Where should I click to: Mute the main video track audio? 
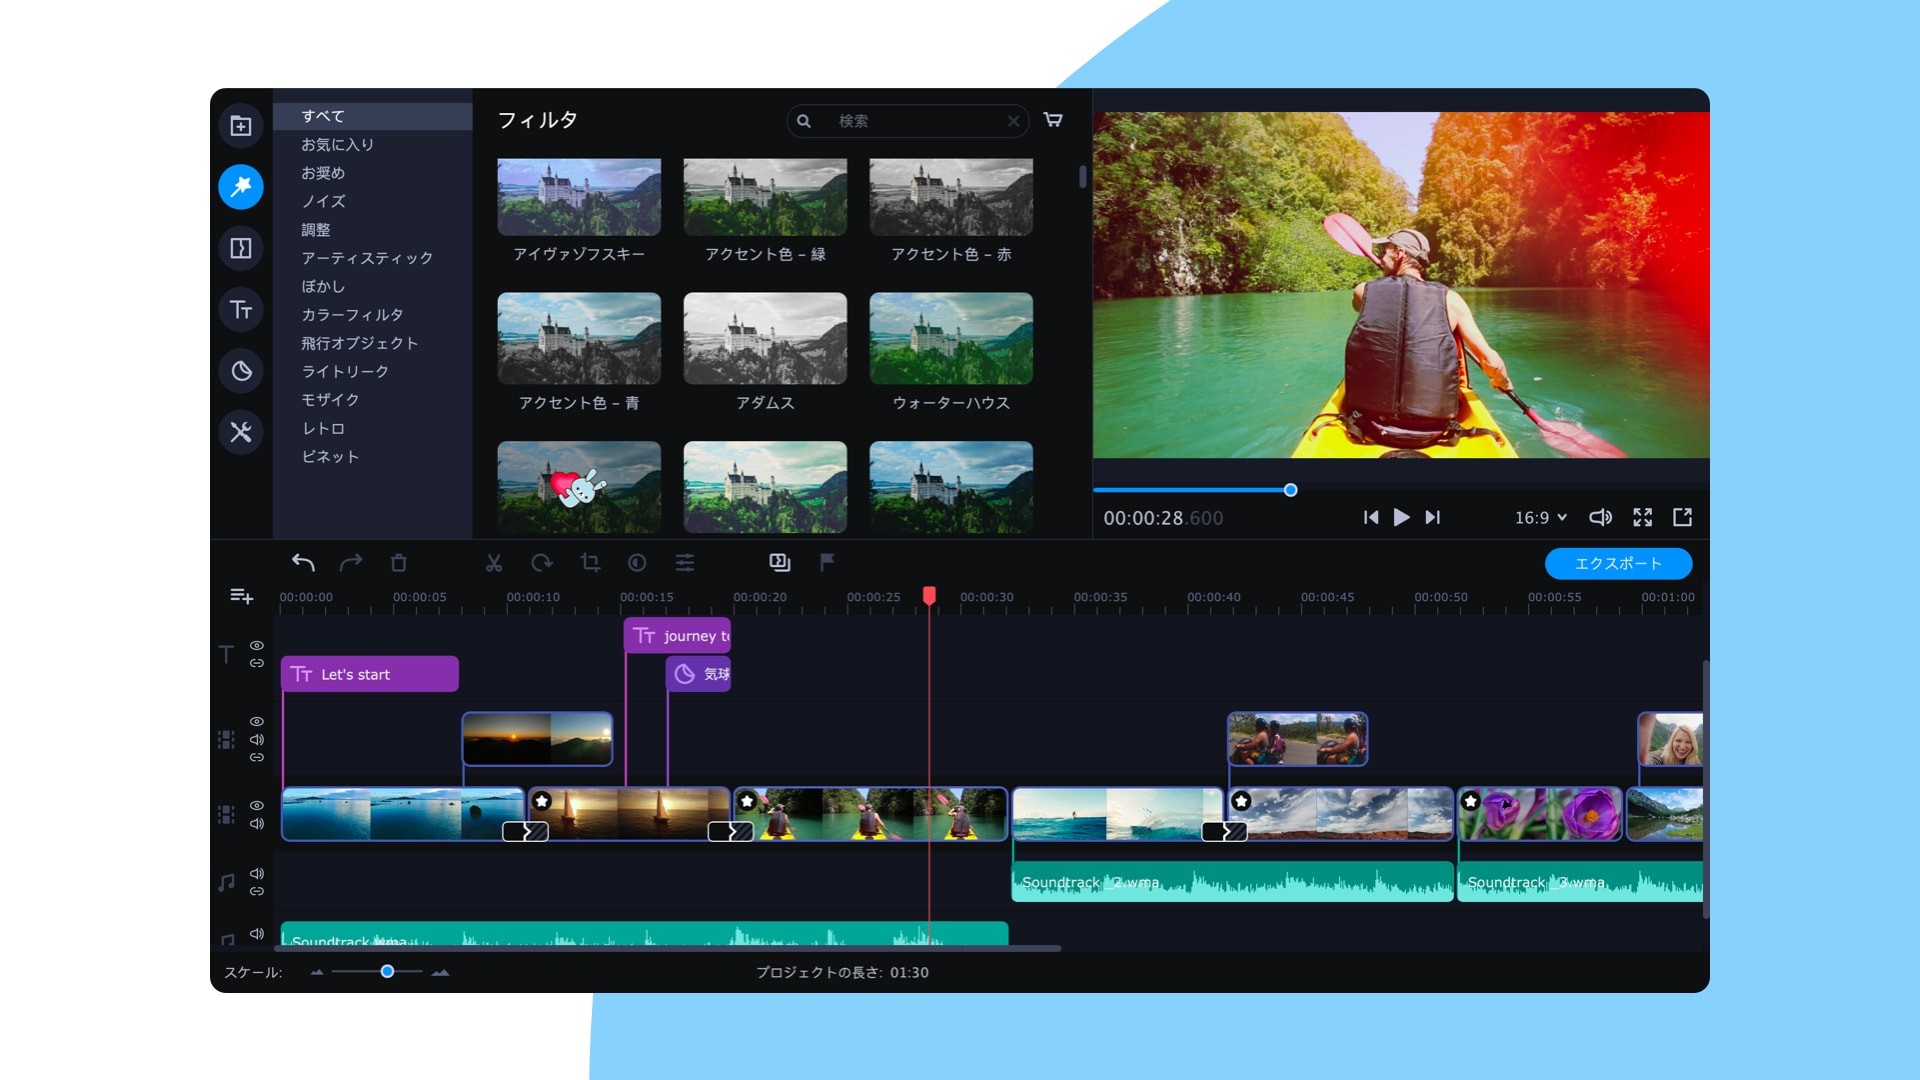coord(257,824)
